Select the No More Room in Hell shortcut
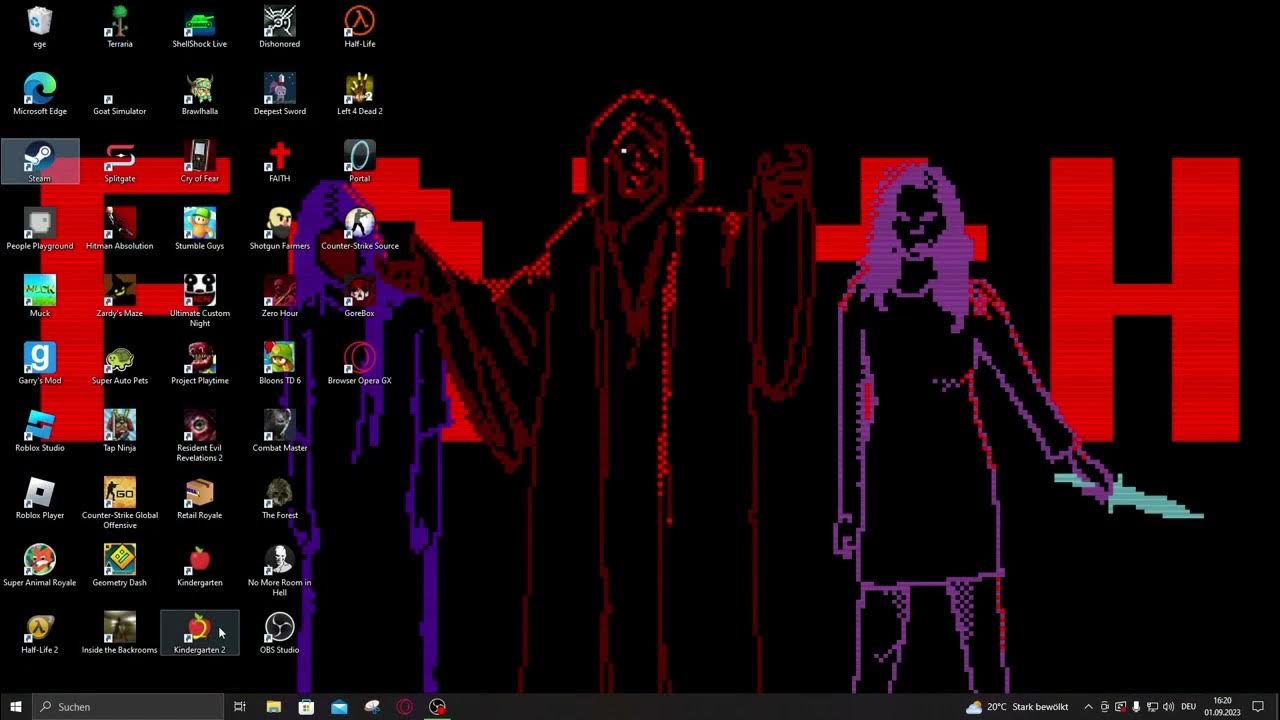 click(280, 570)
